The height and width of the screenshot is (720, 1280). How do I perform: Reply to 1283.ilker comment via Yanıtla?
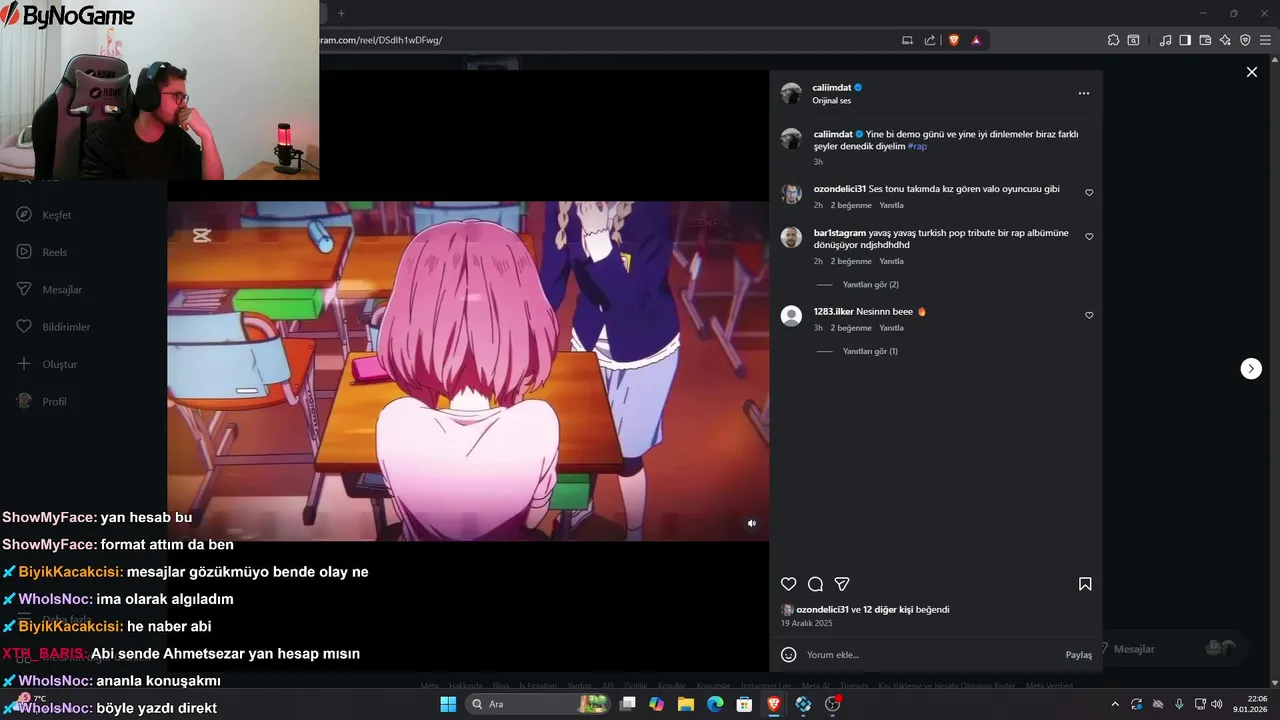click(x=891, y=328)
